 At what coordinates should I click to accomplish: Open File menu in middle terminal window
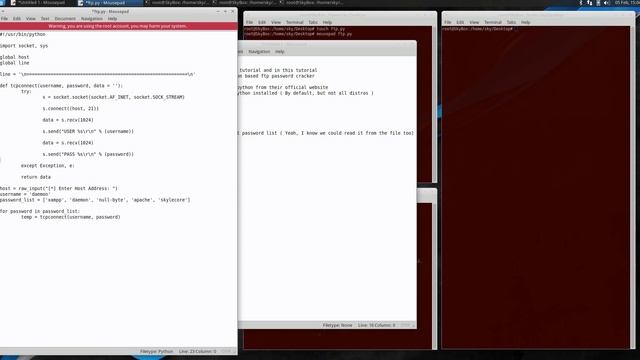pos(249,22)
